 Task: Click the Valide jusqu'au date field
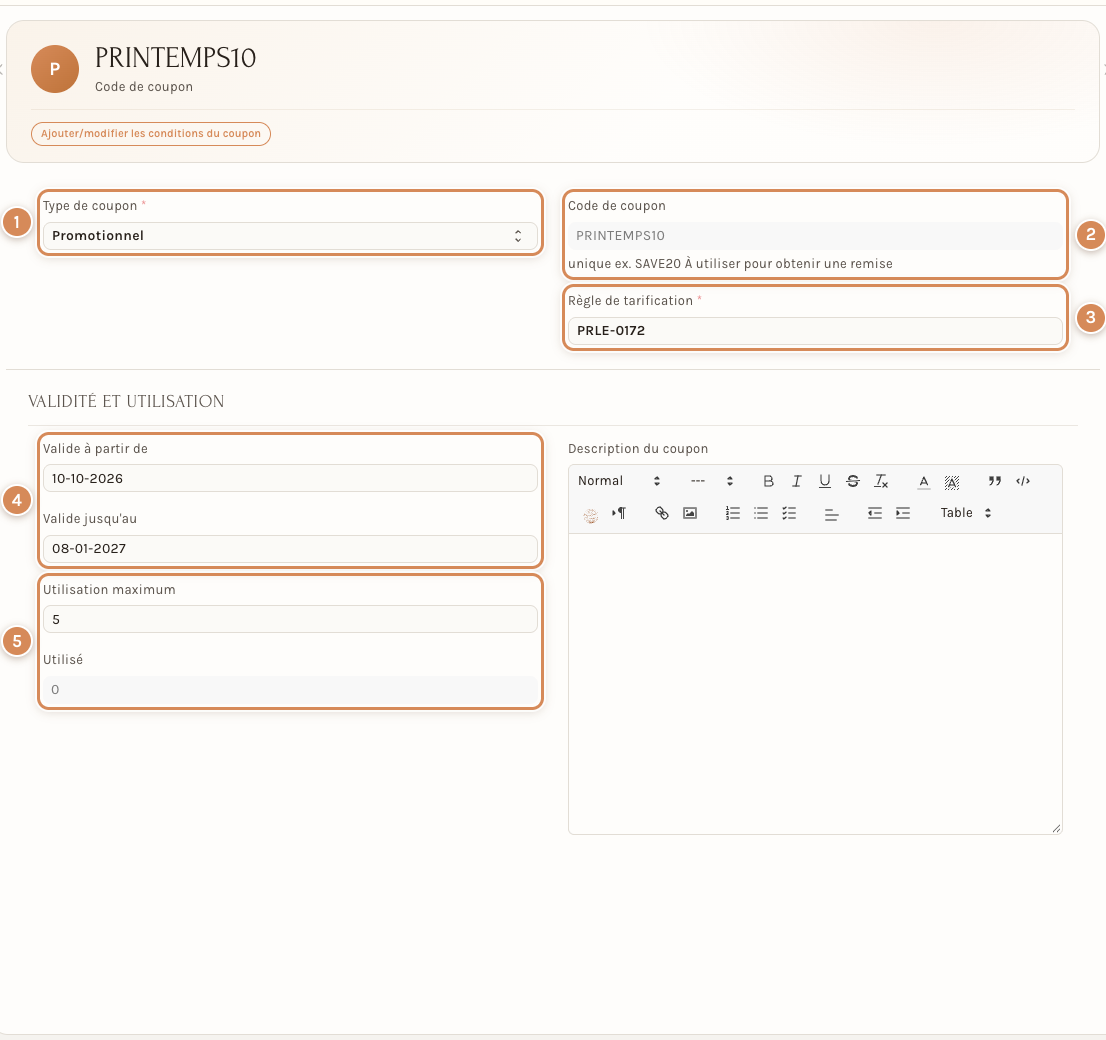pyautogui.click(x=290, y=549)
